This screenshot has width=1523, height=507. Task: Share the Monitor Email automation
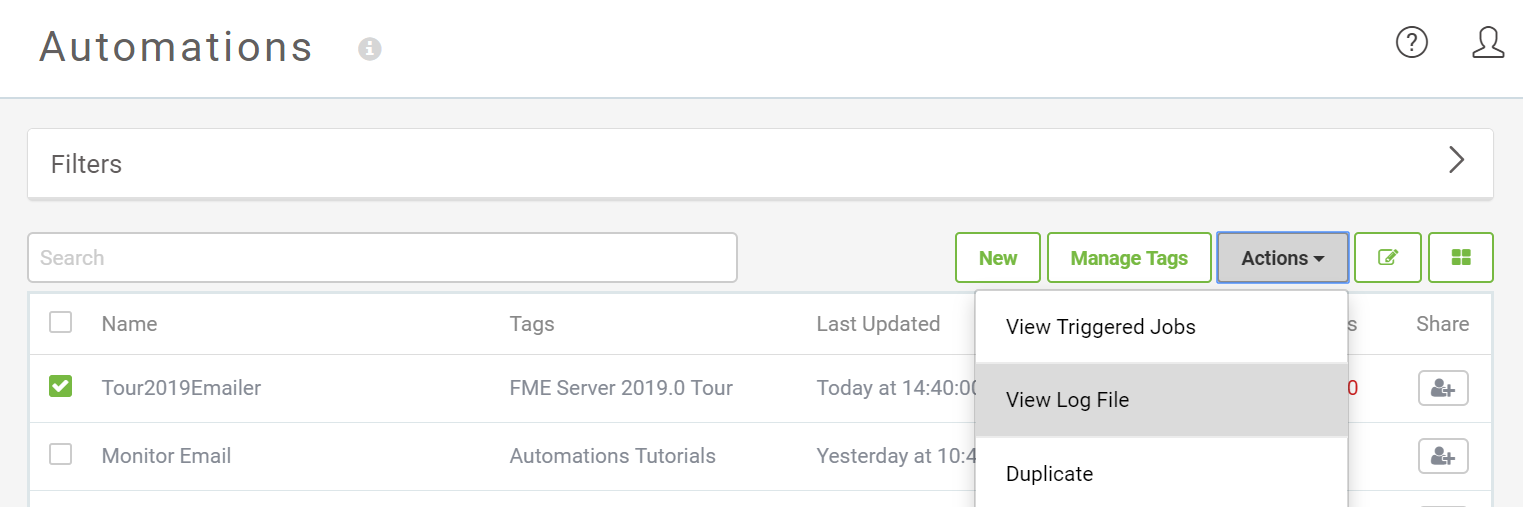(1442, 456)
